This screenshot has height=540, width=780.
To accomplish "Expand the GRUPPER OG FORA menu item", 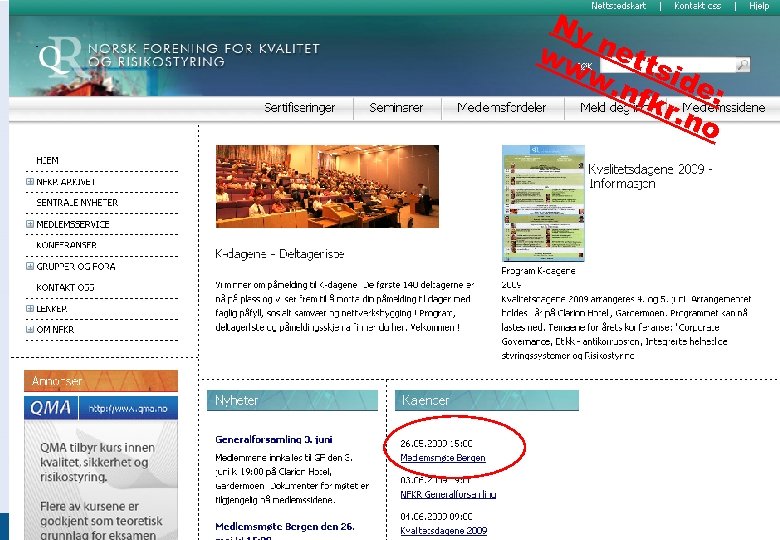I will click(30, 266).
